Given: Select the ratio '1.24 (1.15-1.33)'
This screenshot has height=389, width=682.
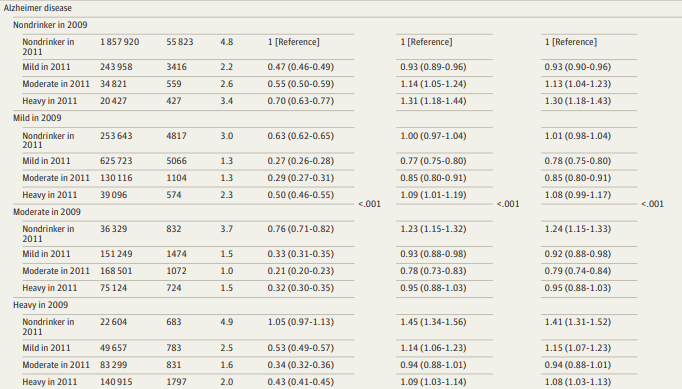Looking at the screenshot, I should (578, 229).
